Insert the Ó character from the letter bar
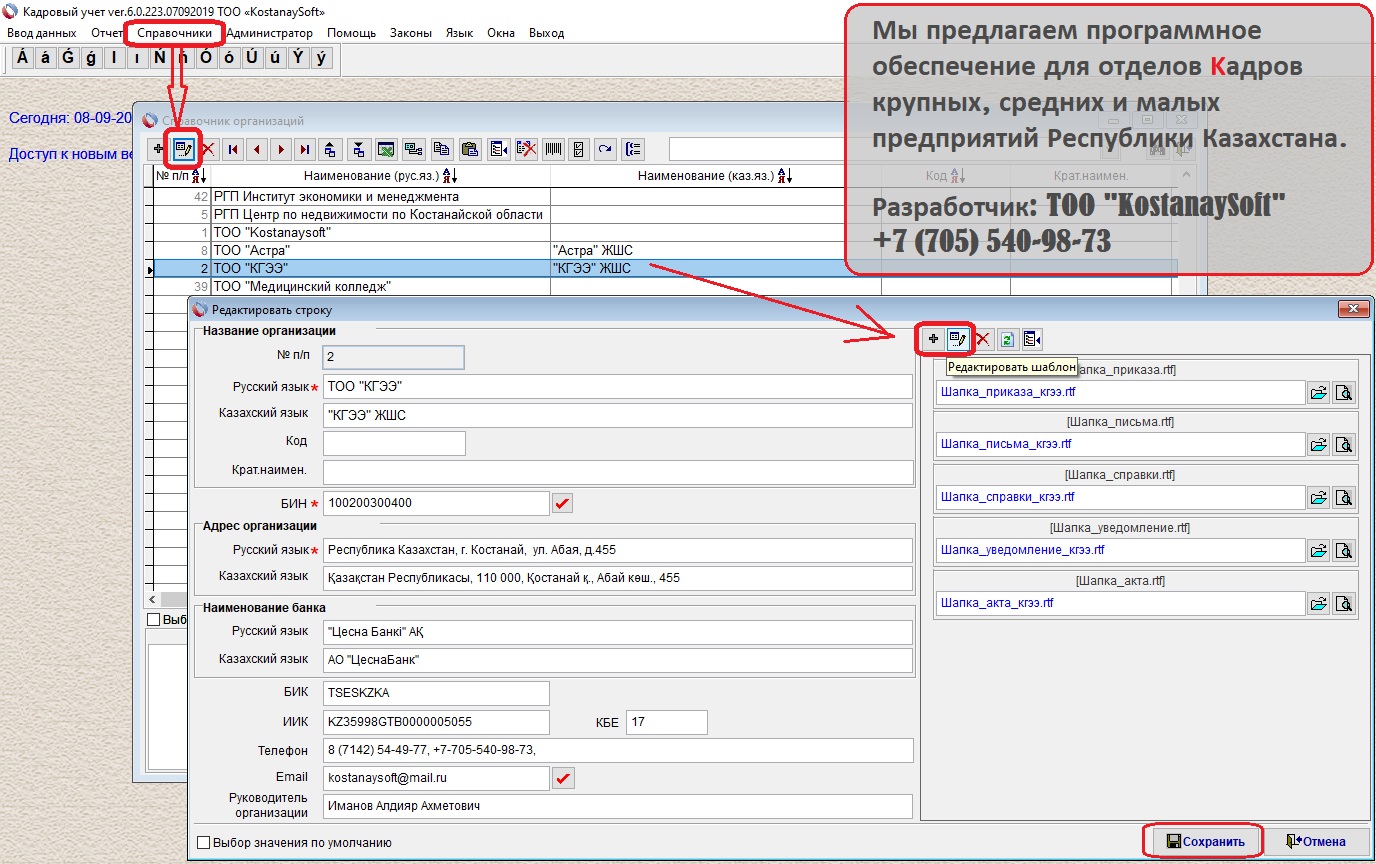Screen dimensions: 1376x864 205,58
